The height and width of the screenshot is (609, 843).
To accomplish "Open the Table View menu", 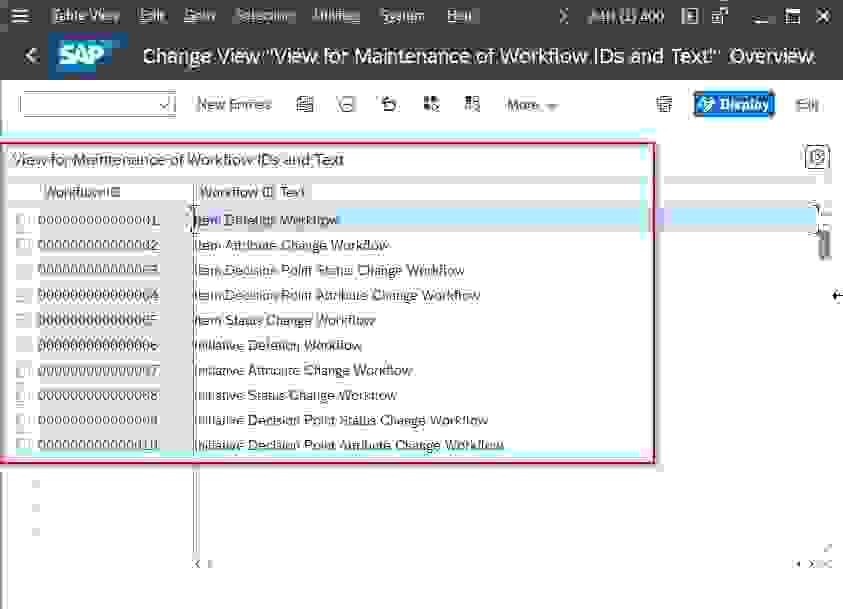I will click(85, 16).
